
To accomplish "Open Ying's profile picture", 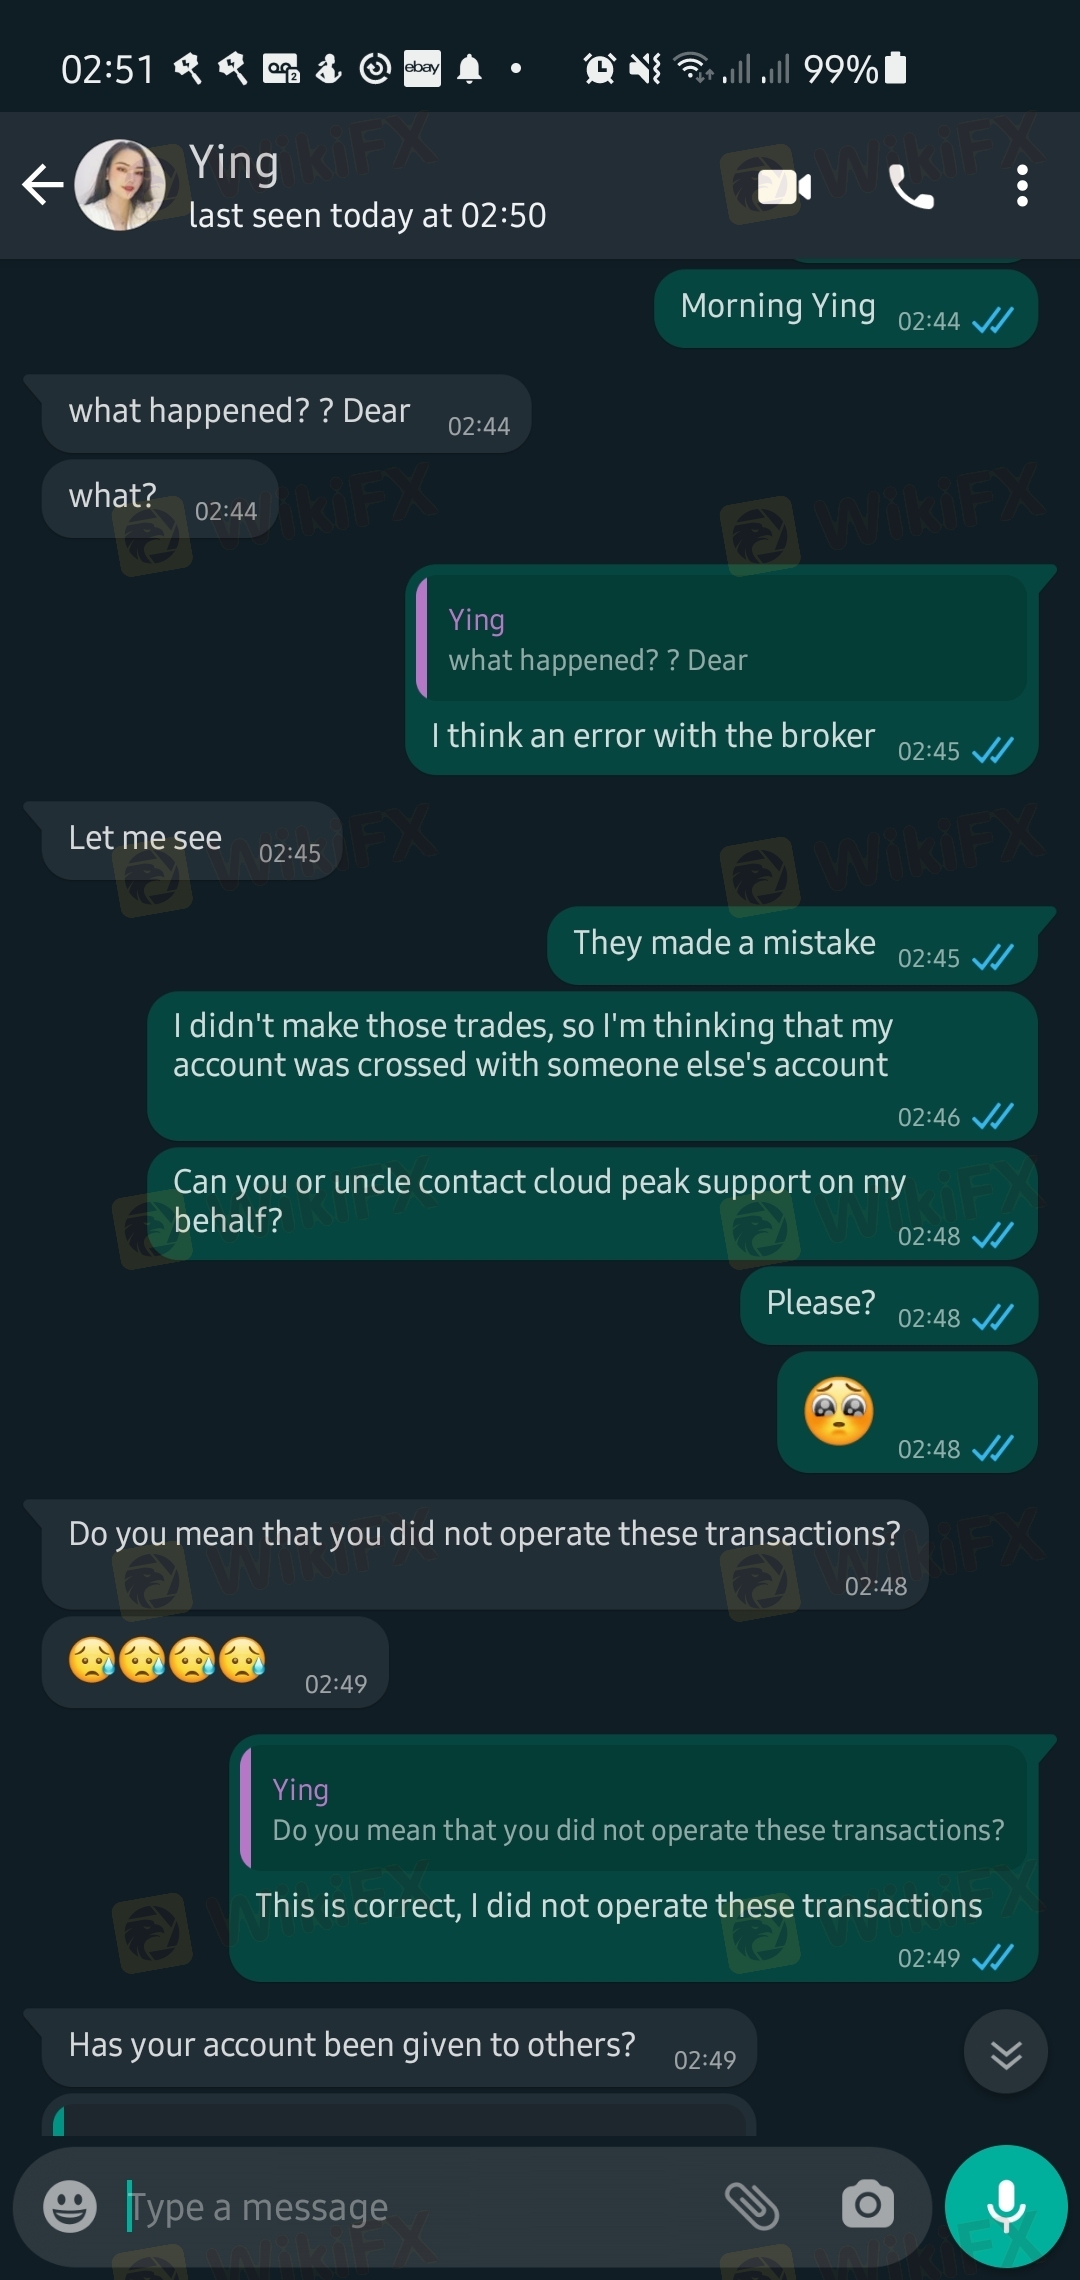I will click(120, 185).
